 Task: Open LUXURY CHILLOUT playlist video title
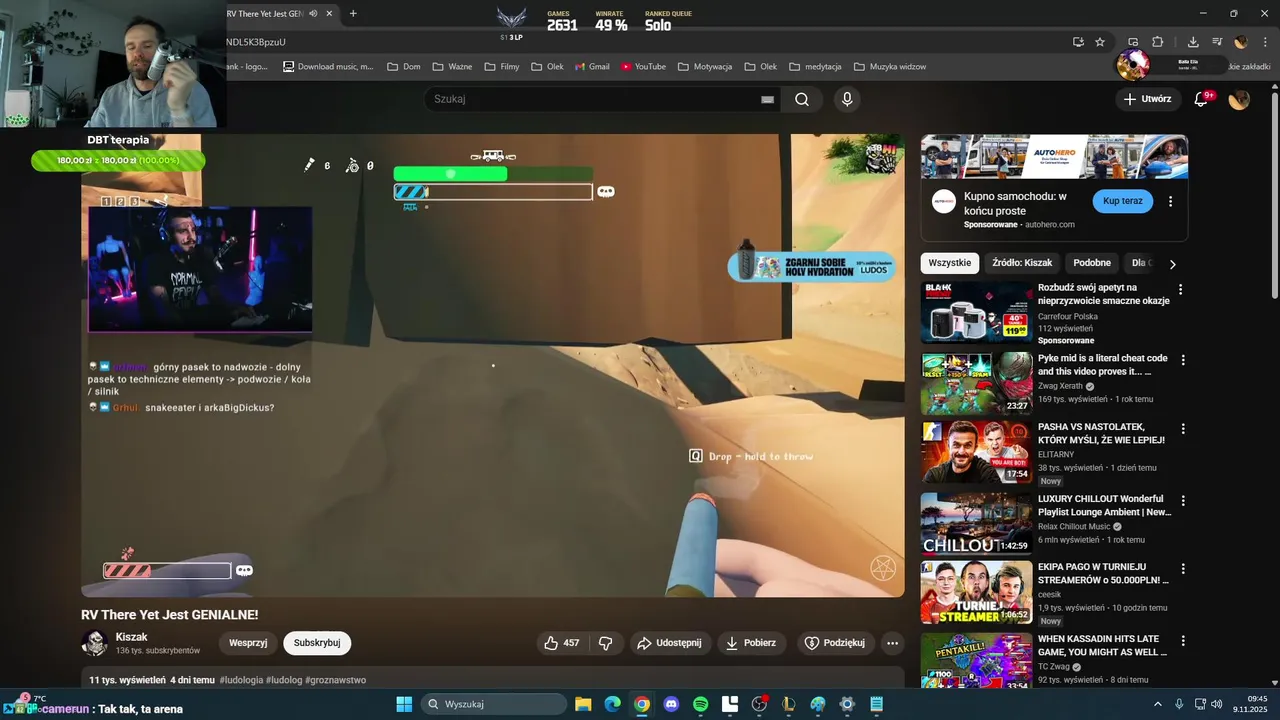coord(1104,505)
